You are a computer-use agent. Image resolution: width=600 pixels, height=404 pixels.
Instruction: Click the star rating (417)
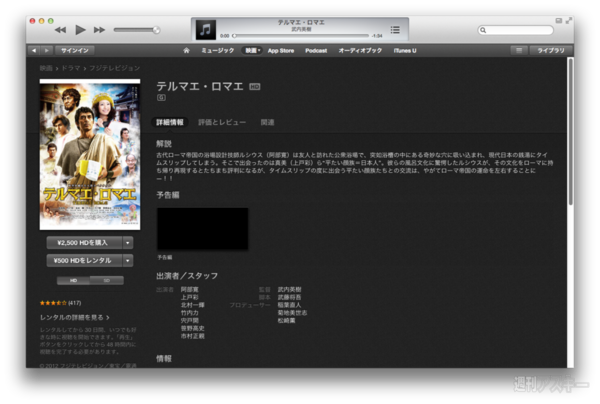(x=60, y=303)
